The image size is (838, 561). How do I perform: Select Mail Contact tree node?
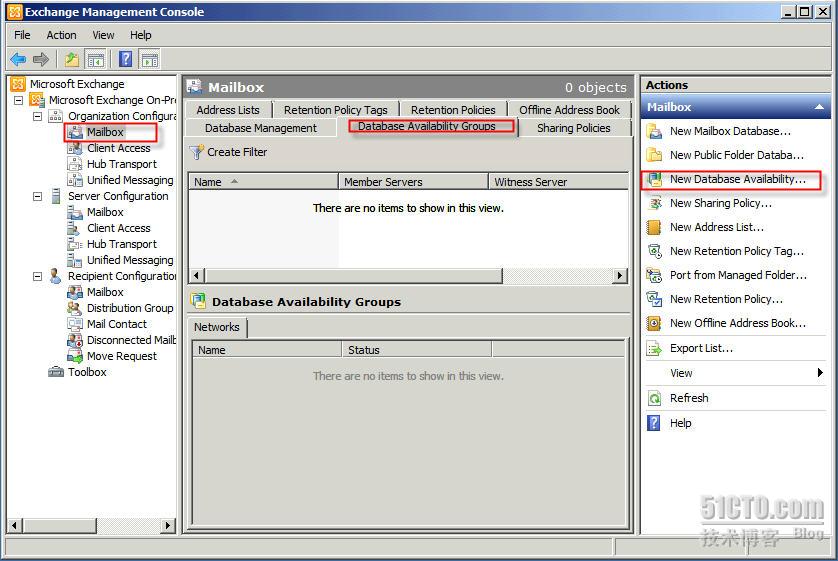coord(117,324)
